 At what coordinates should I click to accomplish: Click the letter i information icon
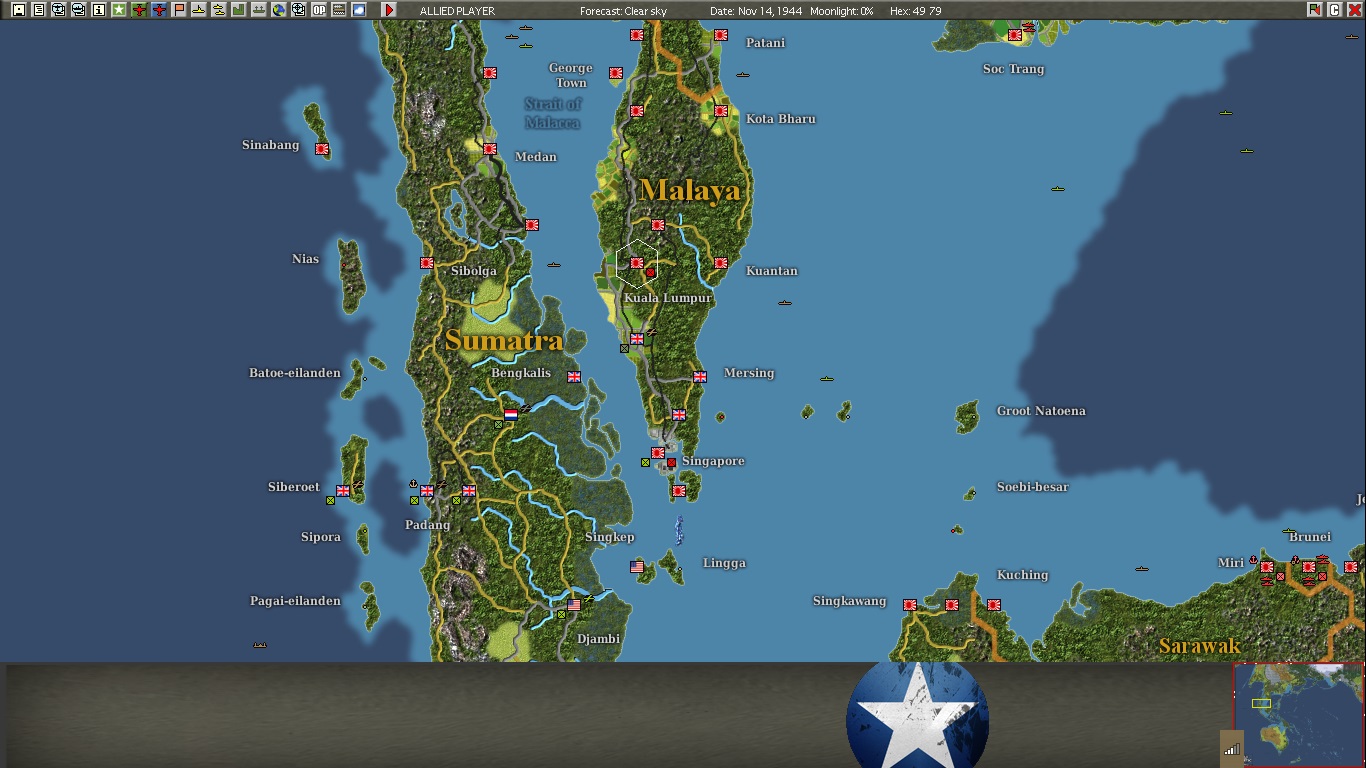pos(98,10)
